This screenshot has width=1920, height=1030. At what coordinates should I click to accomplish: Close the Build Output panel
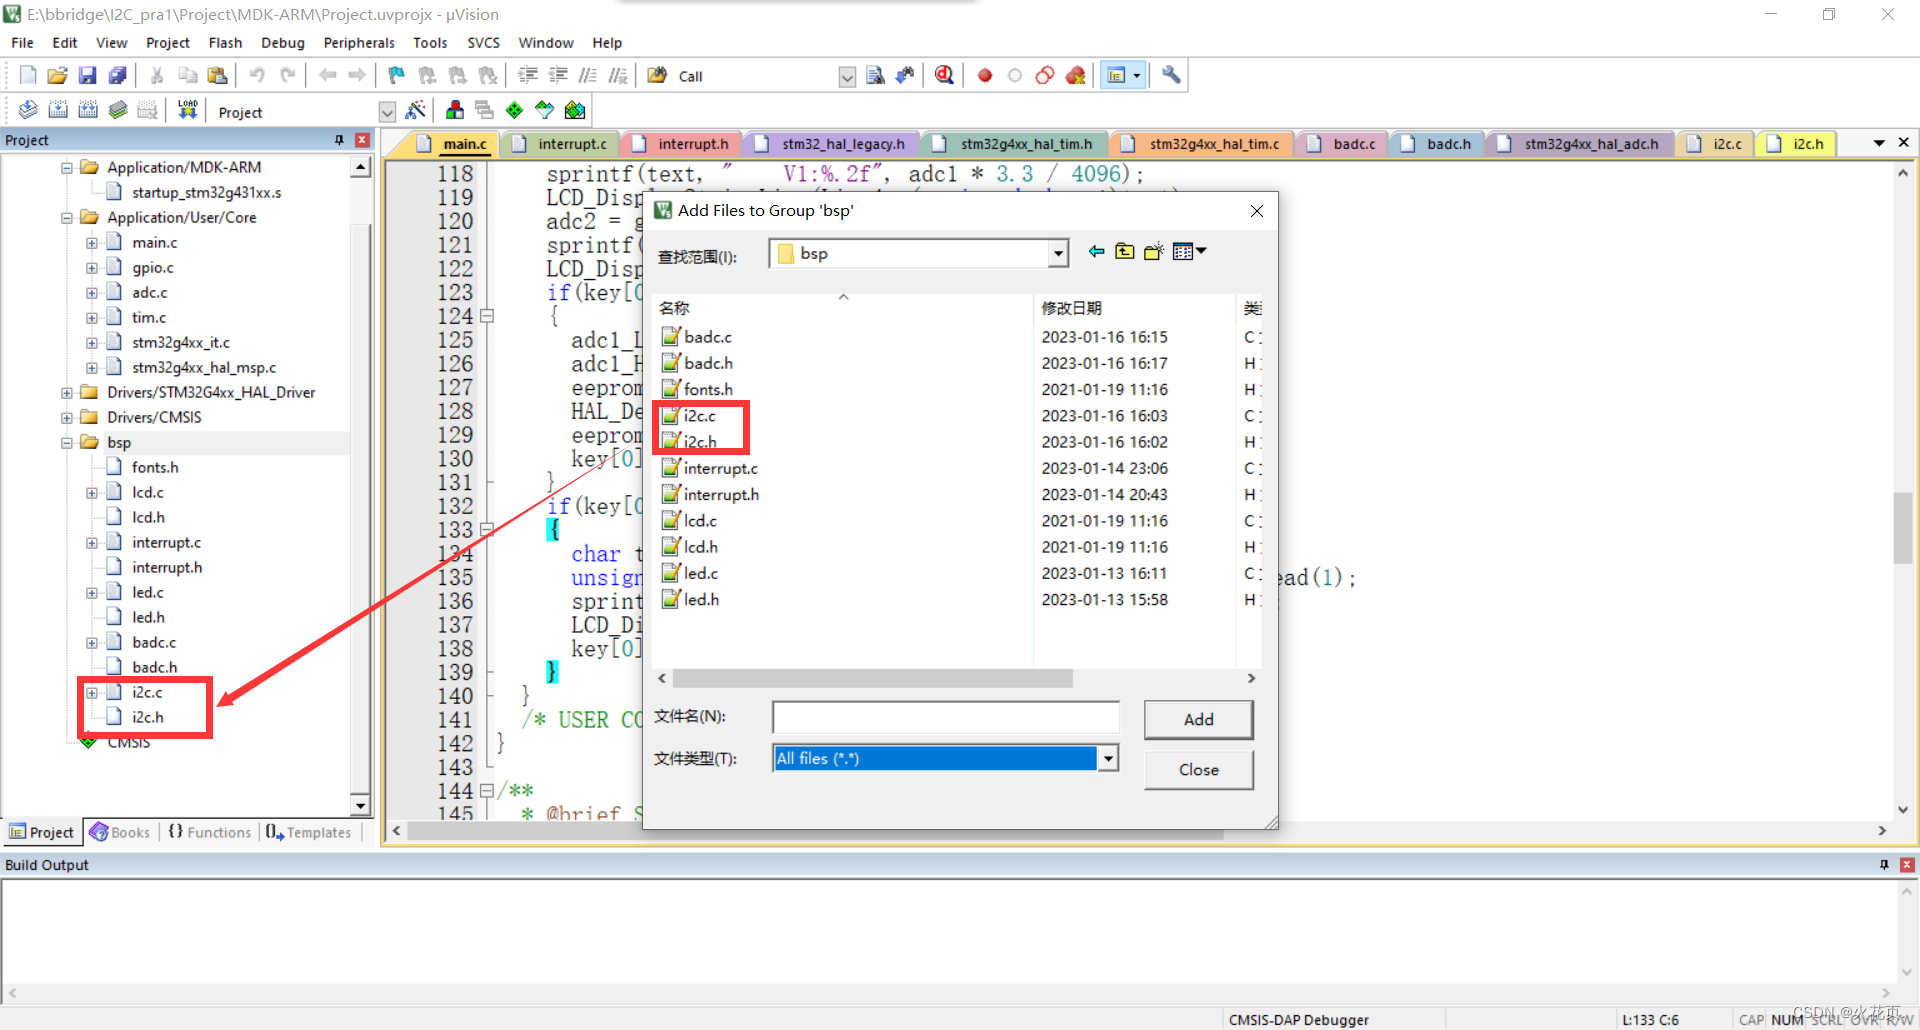coord(1907,865)
